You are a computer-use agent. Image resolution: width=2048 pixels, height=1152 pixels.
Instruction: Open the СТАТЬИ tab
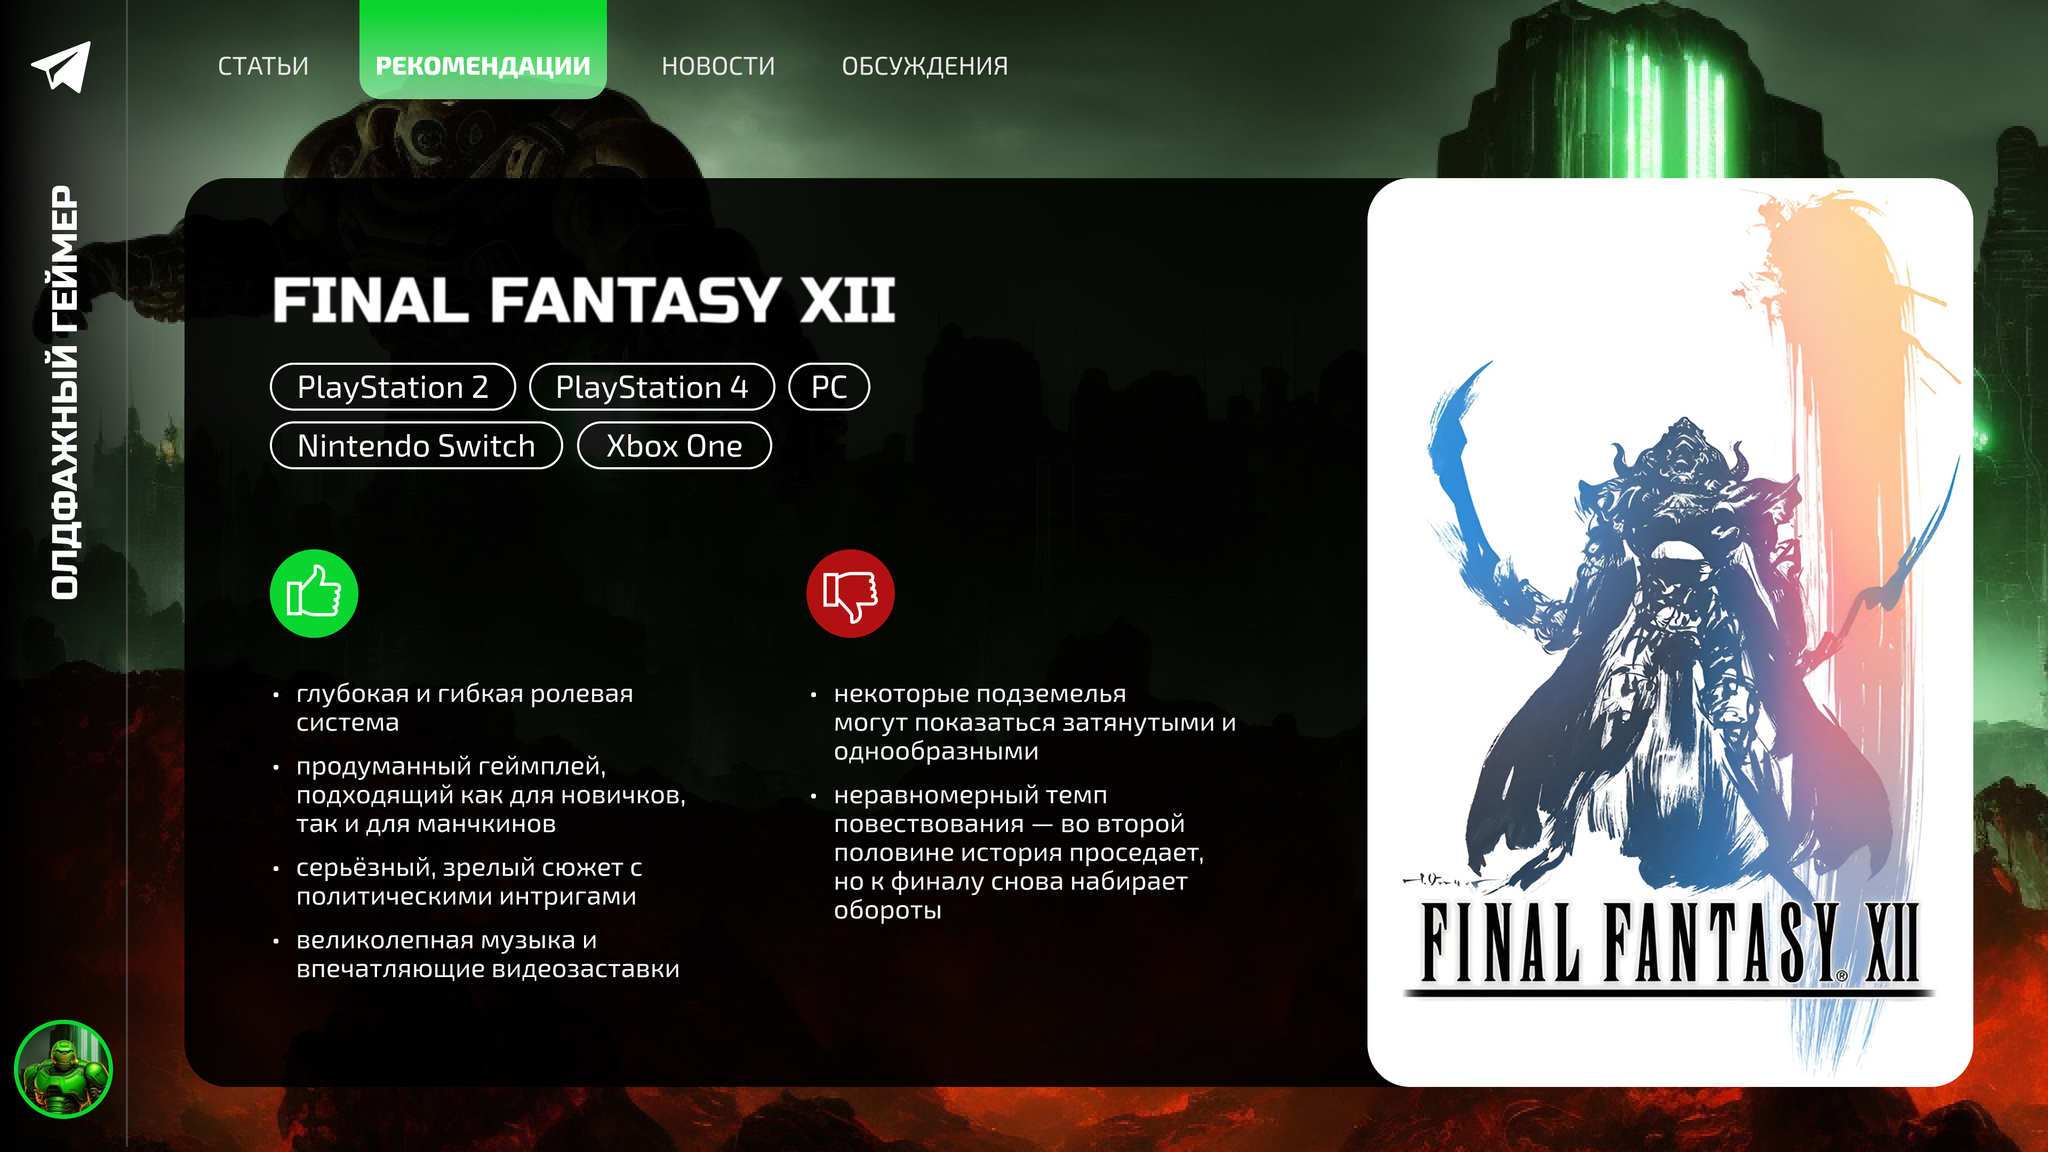tap(263, 66)
